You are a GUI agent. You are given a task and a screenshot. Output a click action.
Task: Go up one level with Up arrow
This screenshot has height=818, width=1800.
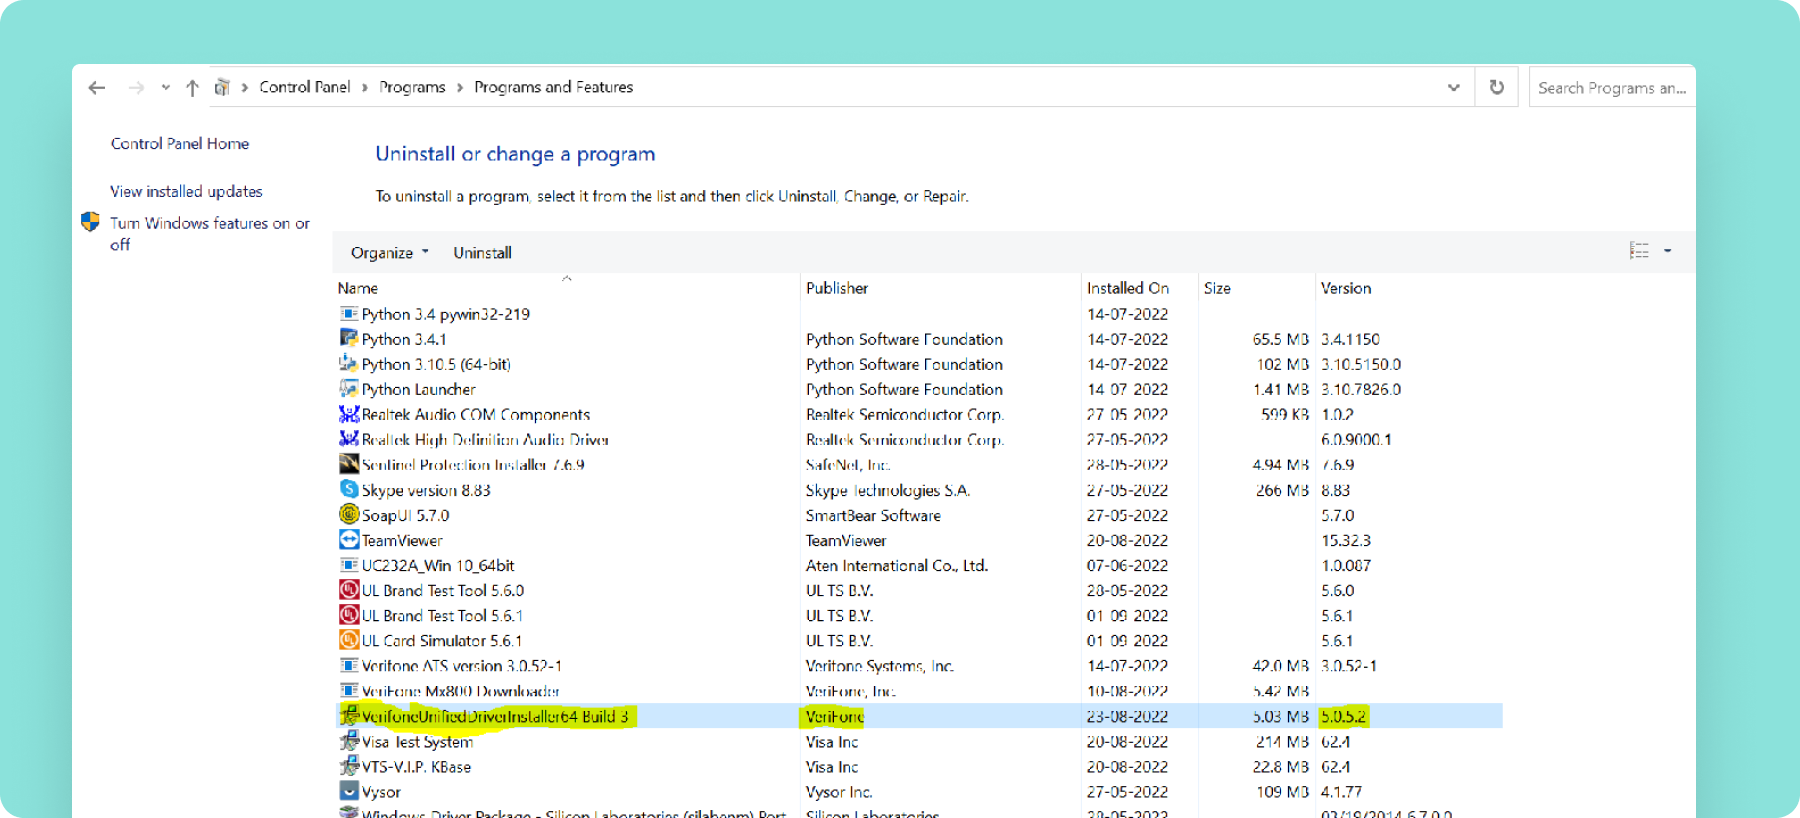192,88
